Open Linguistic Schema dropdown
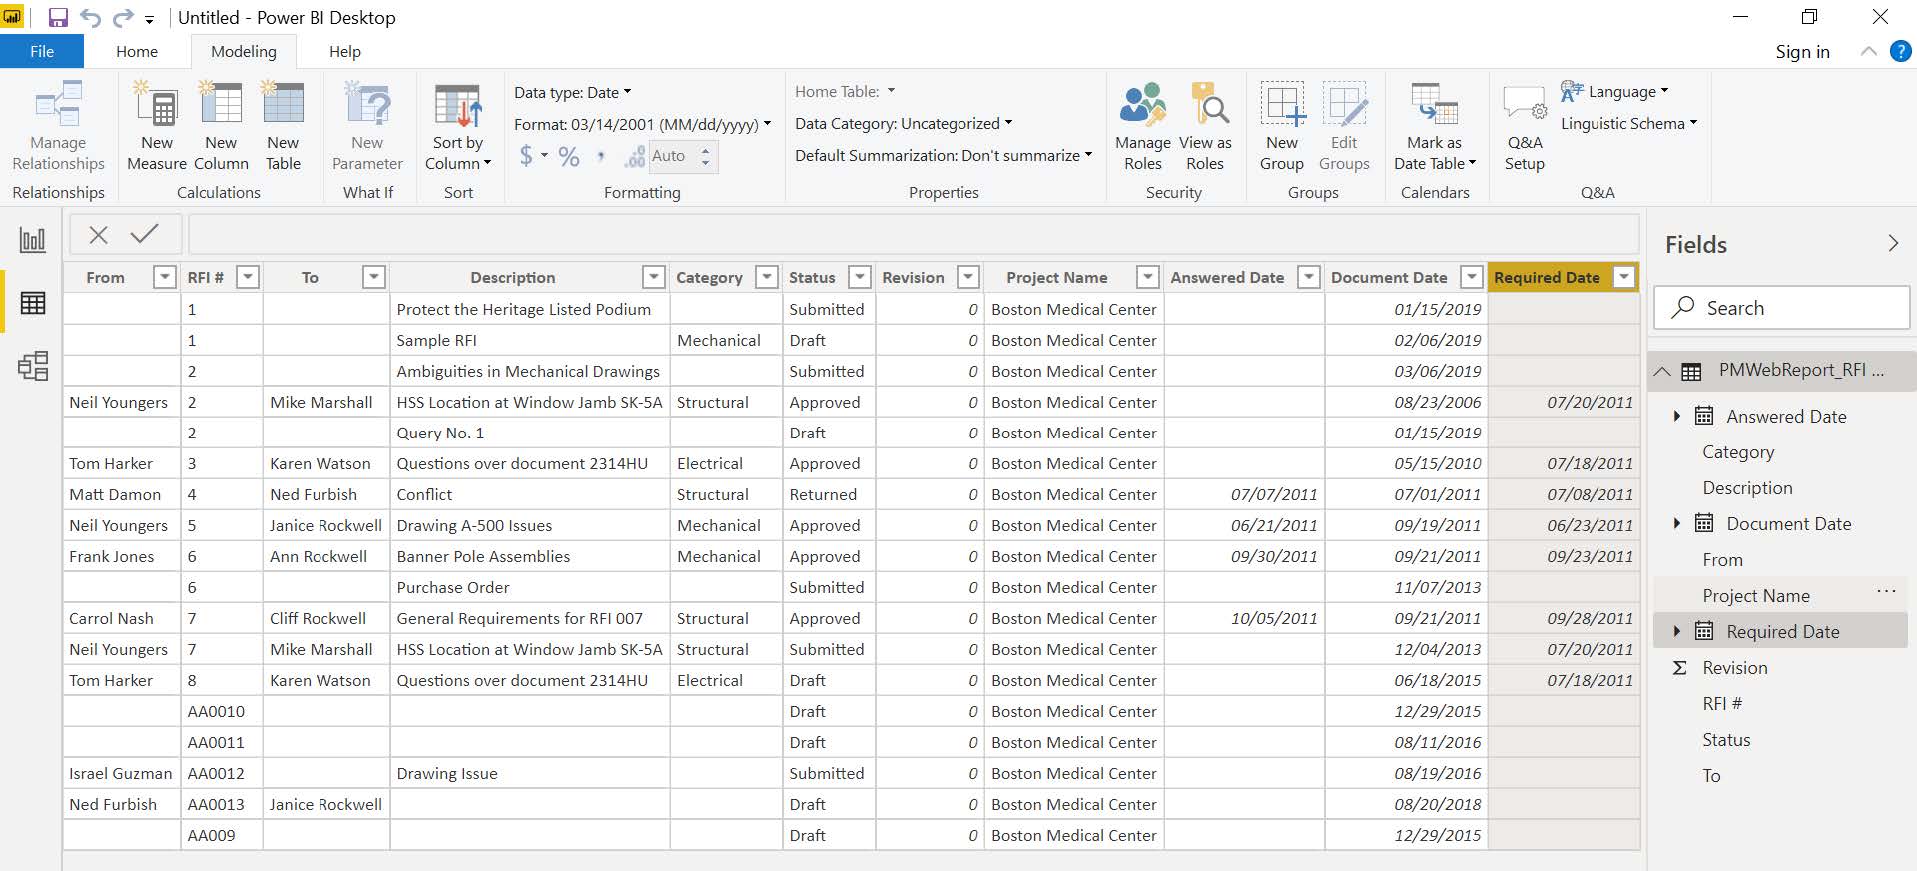 [x=1629, y=123]
